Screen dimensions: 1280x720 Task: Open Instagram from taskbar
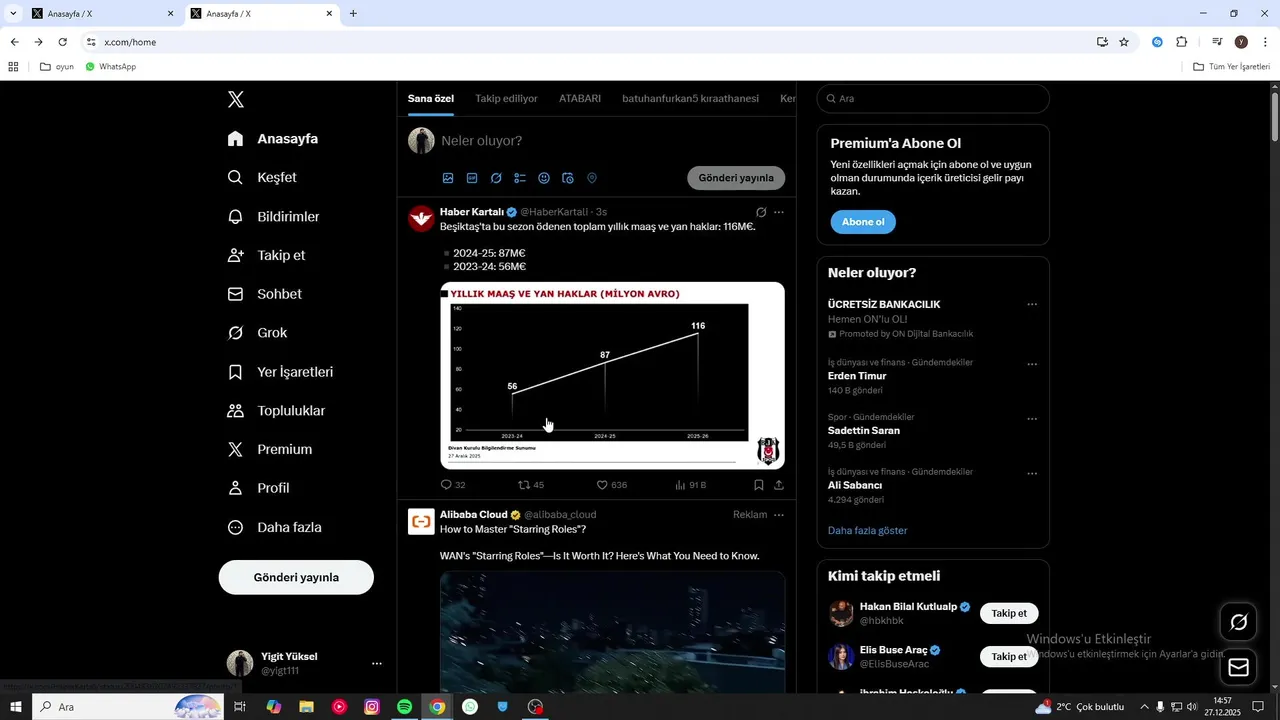(x=372, y=707)
